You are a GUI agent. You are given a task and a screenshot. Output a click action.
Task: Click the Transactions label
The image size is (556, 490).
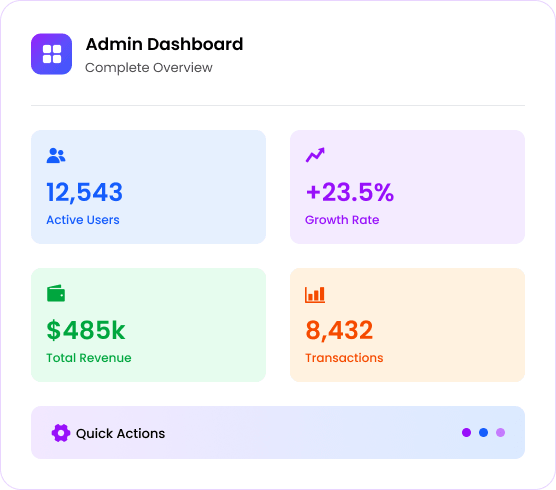(344, 358)
